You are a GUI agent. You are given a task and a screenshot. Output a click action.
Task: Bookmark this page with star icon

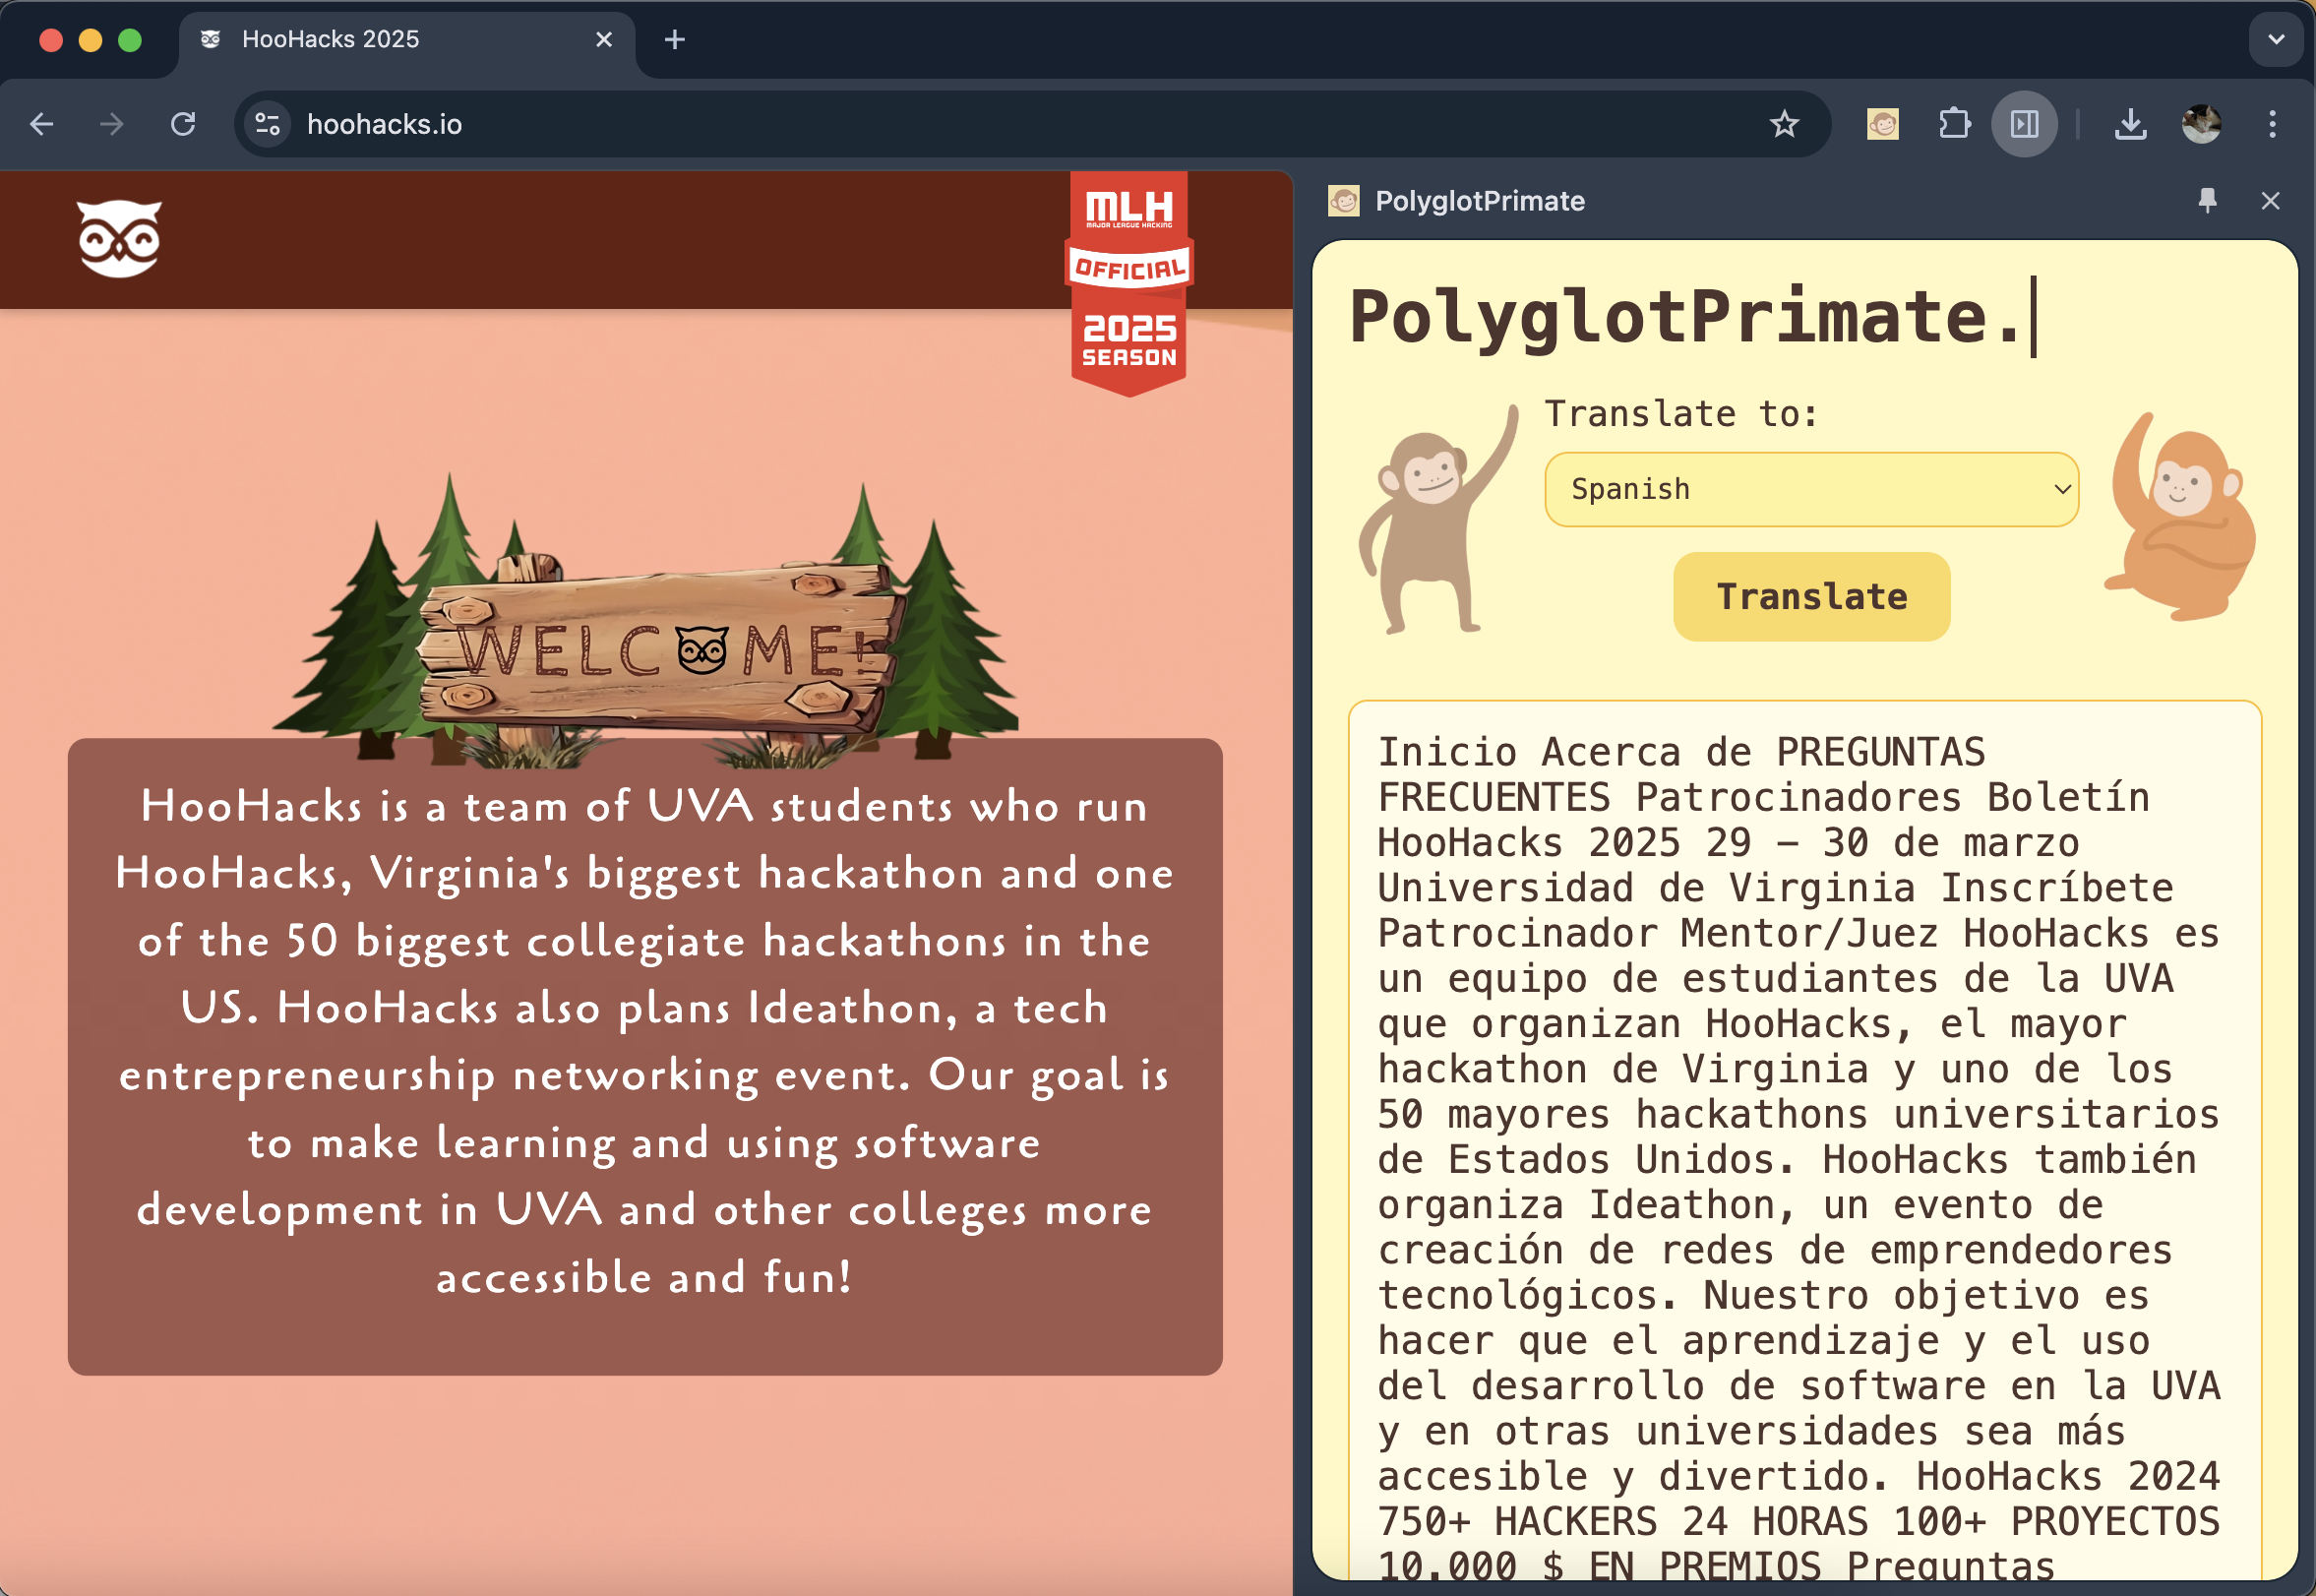pos(1784,124)
